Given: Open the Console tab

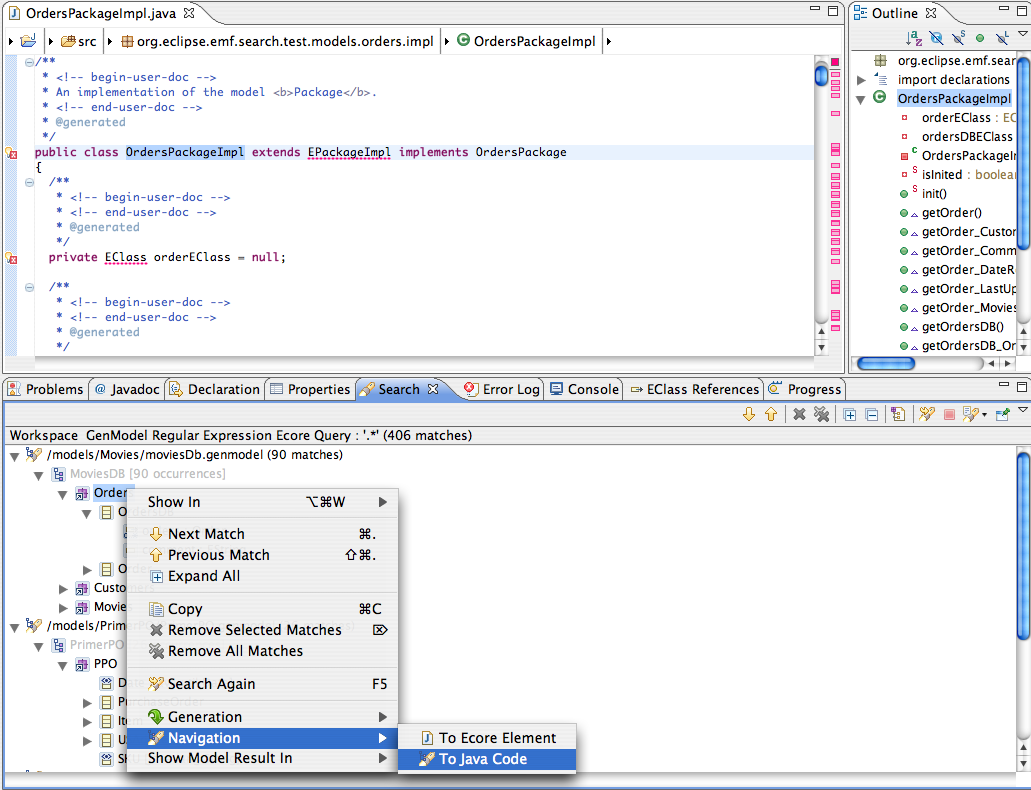Looking at the screenshot, I should [585, 389].
